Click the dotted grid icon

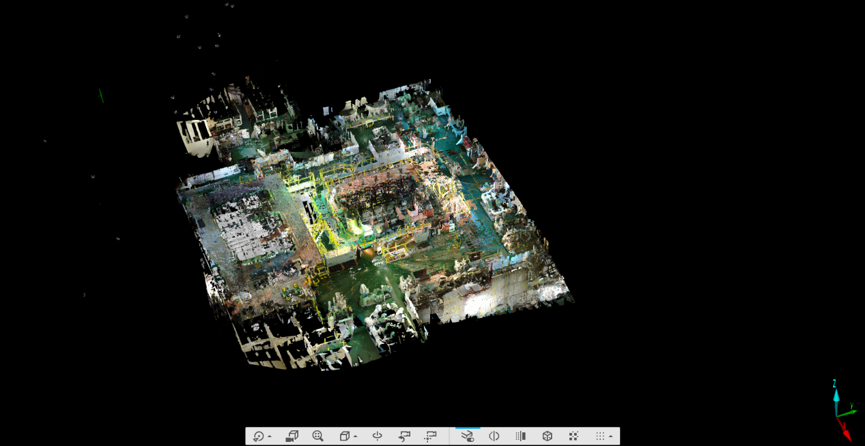click(x=599, y=436)
